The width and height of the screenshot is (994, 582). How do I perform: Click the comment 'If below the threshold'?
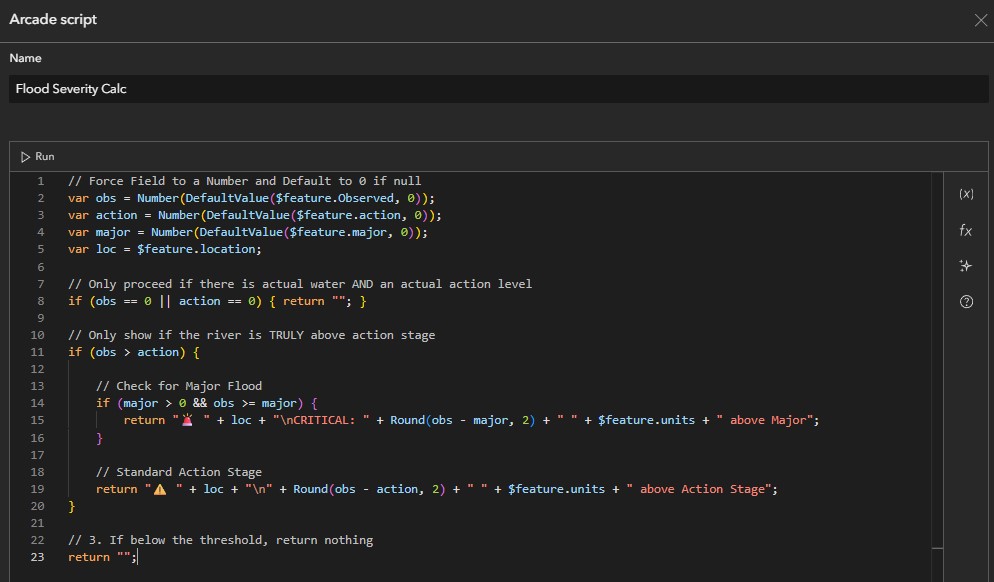tap(221, 540)
